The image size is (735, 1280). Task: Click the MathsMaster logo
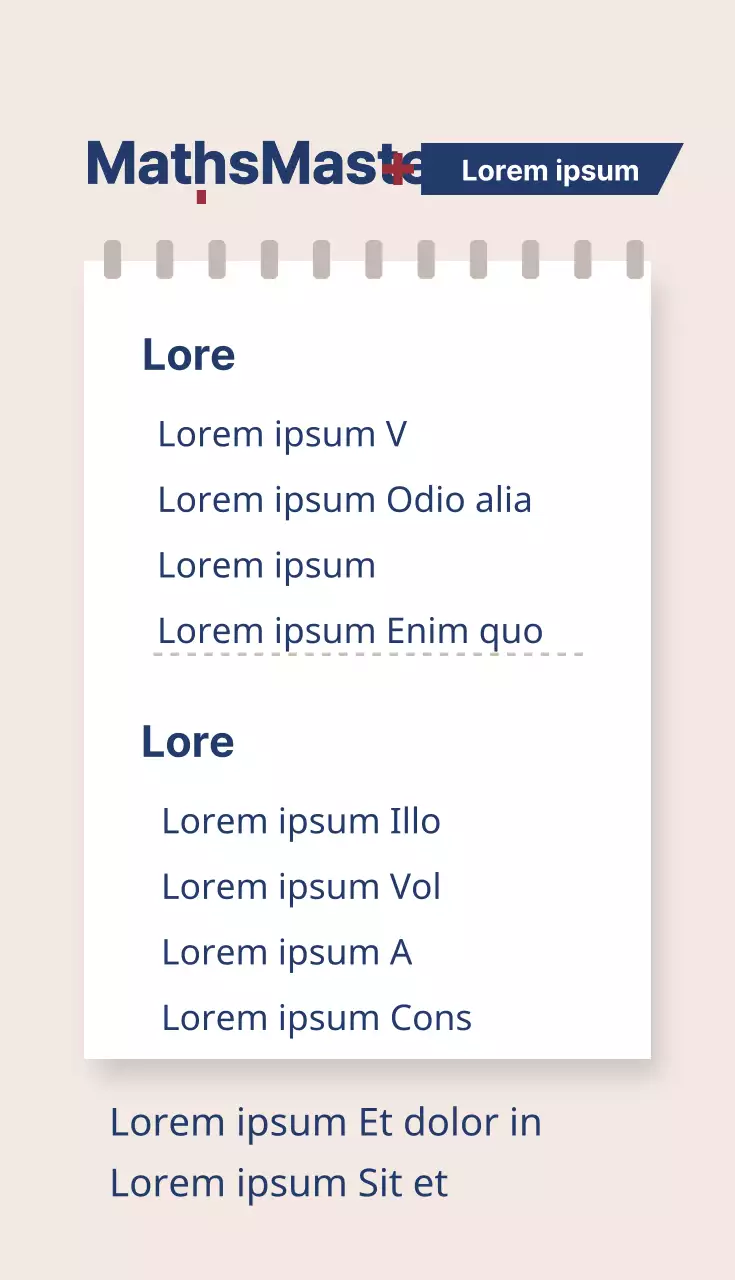click(x=250, y=165)
